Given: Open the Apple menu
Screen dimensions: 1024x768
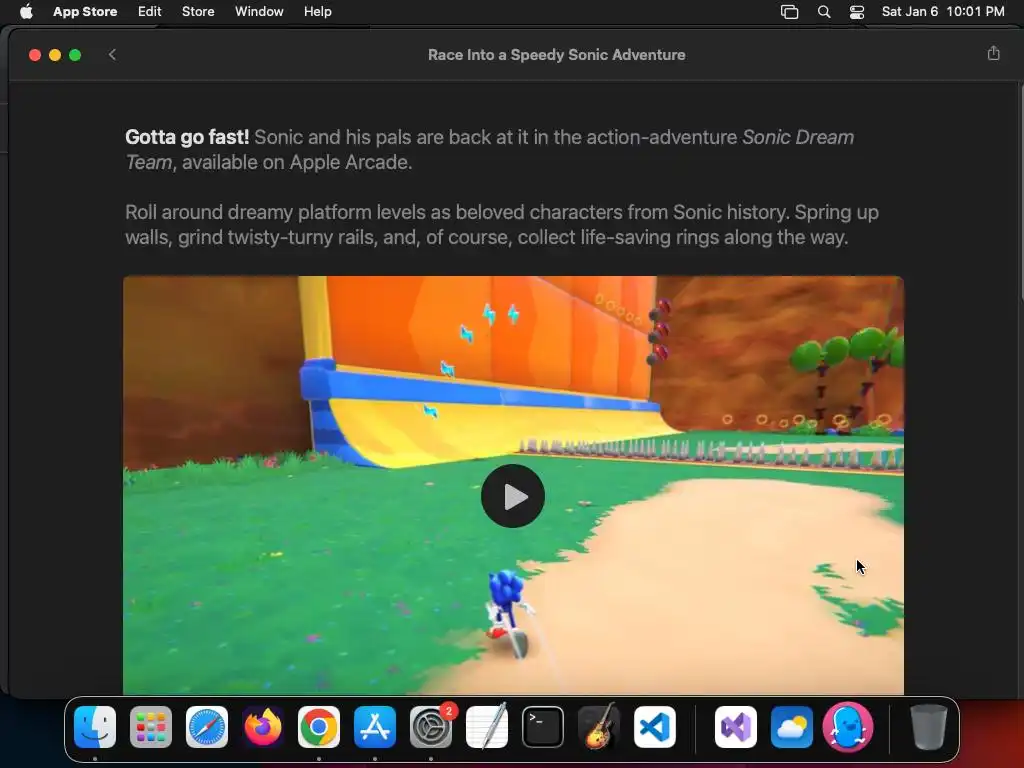Looking at the screenshot, I should pos(26,12).
